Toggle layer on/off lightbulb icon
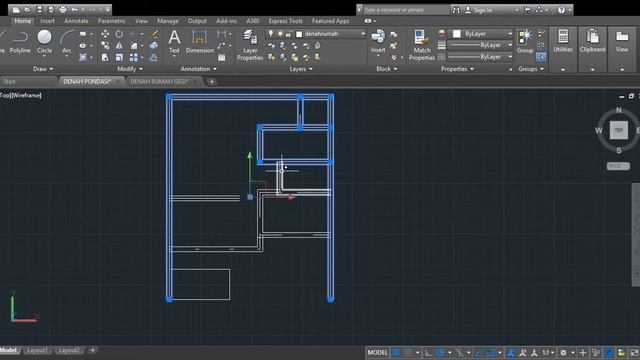The height and width of the screenshot is (360, 640). 271,34
